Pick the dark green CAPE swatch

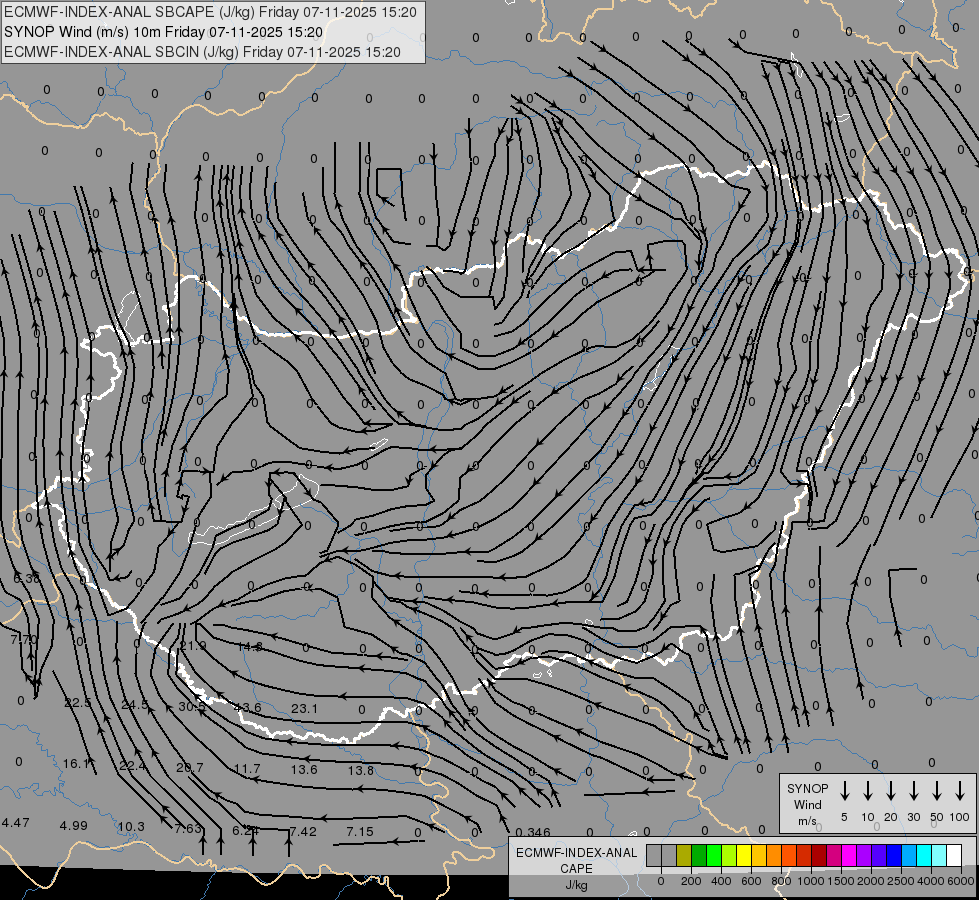pos(699,856)
